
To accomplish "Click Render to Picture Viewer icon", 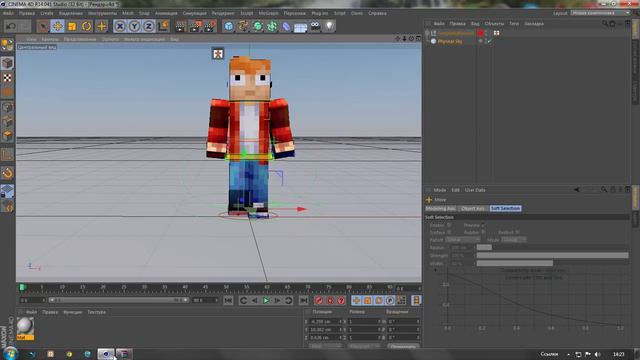I will pos(195,27).
